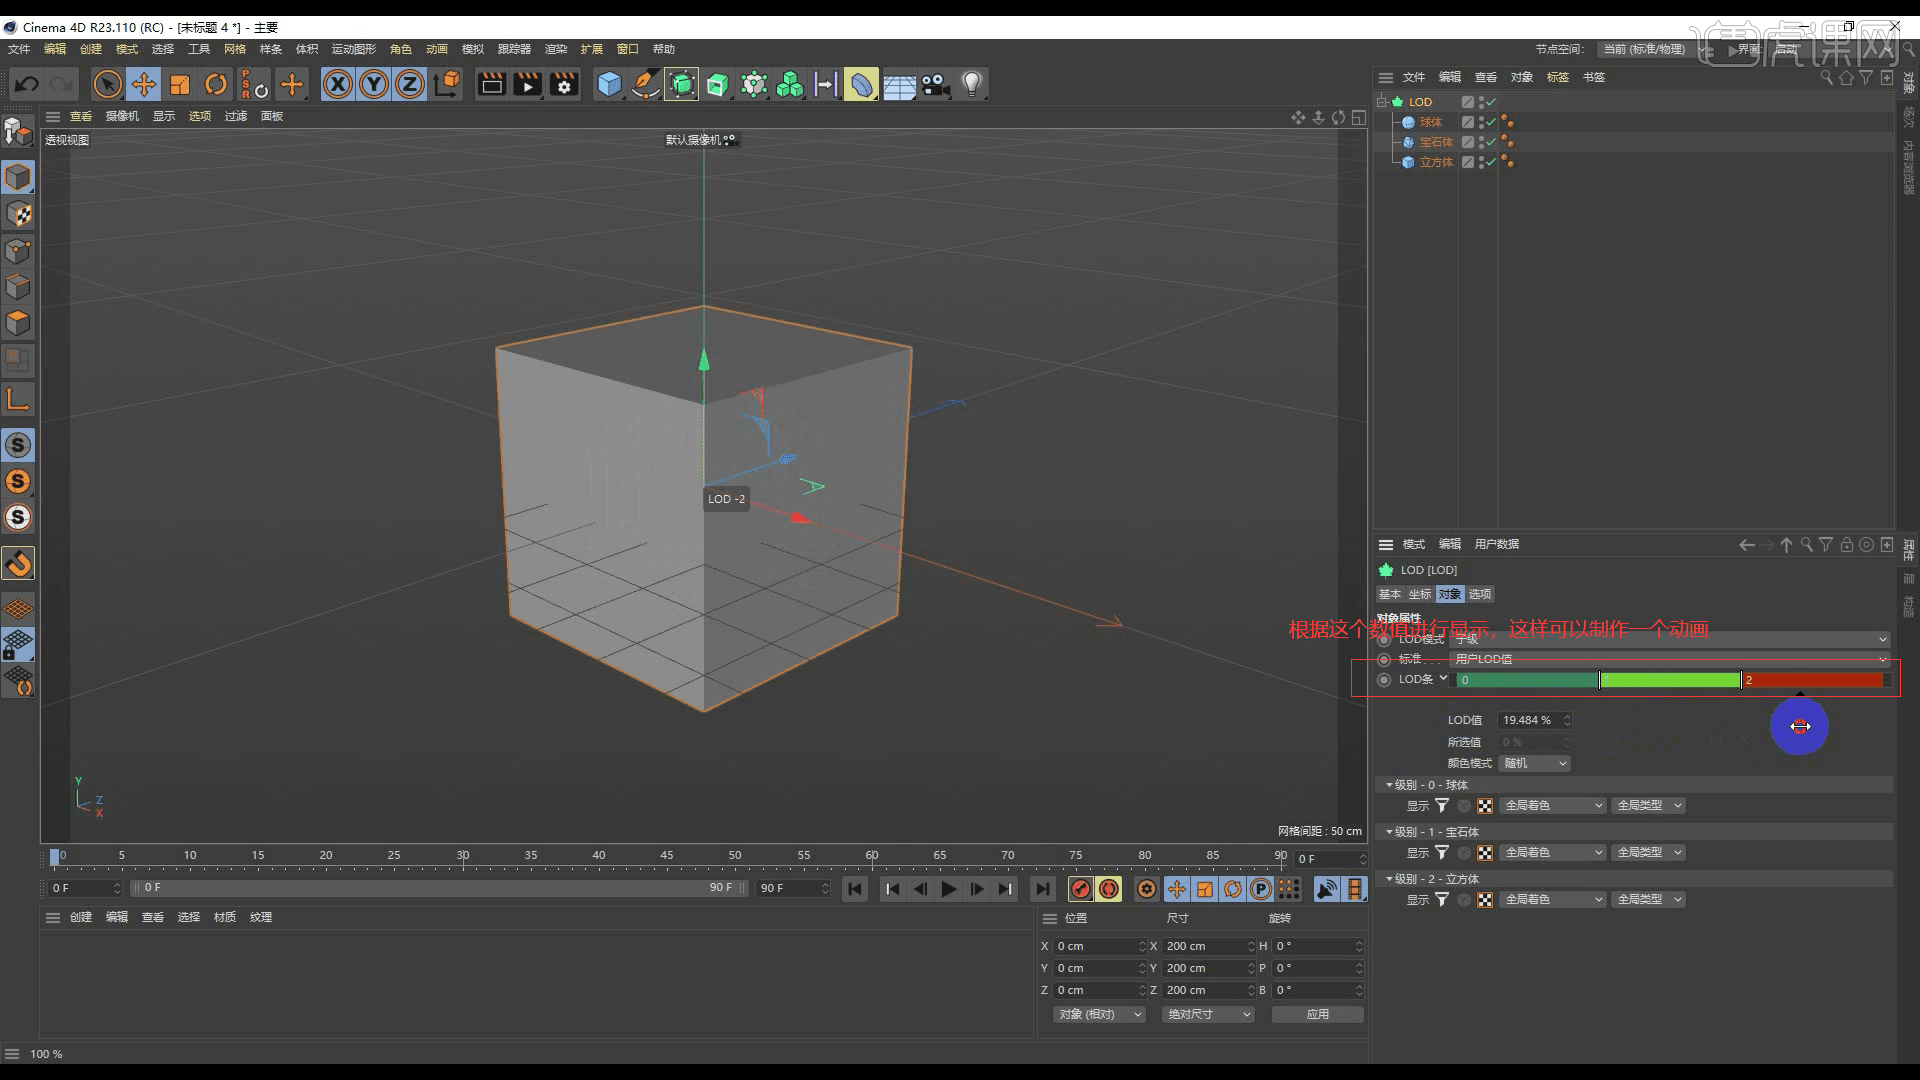The image size is (1920, 1080).
Task: Open the 窗口 menu
Action: tap(629, 48)
